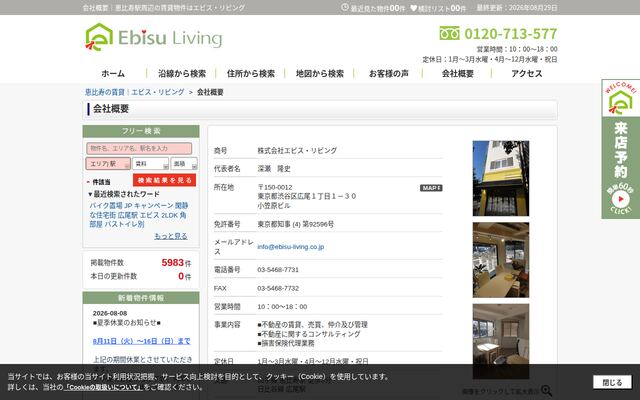Click phone number 0120-713-577
Screen dimensions: 640x400
click(x=511, y=33)
